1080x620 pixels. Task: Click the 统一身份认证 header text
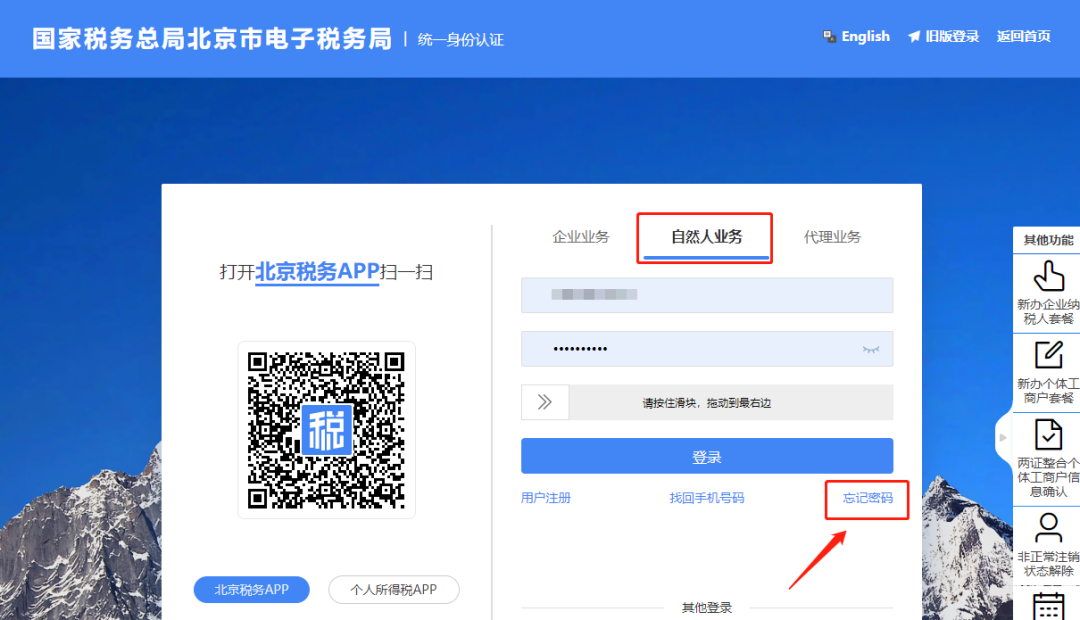pos(461,40)
